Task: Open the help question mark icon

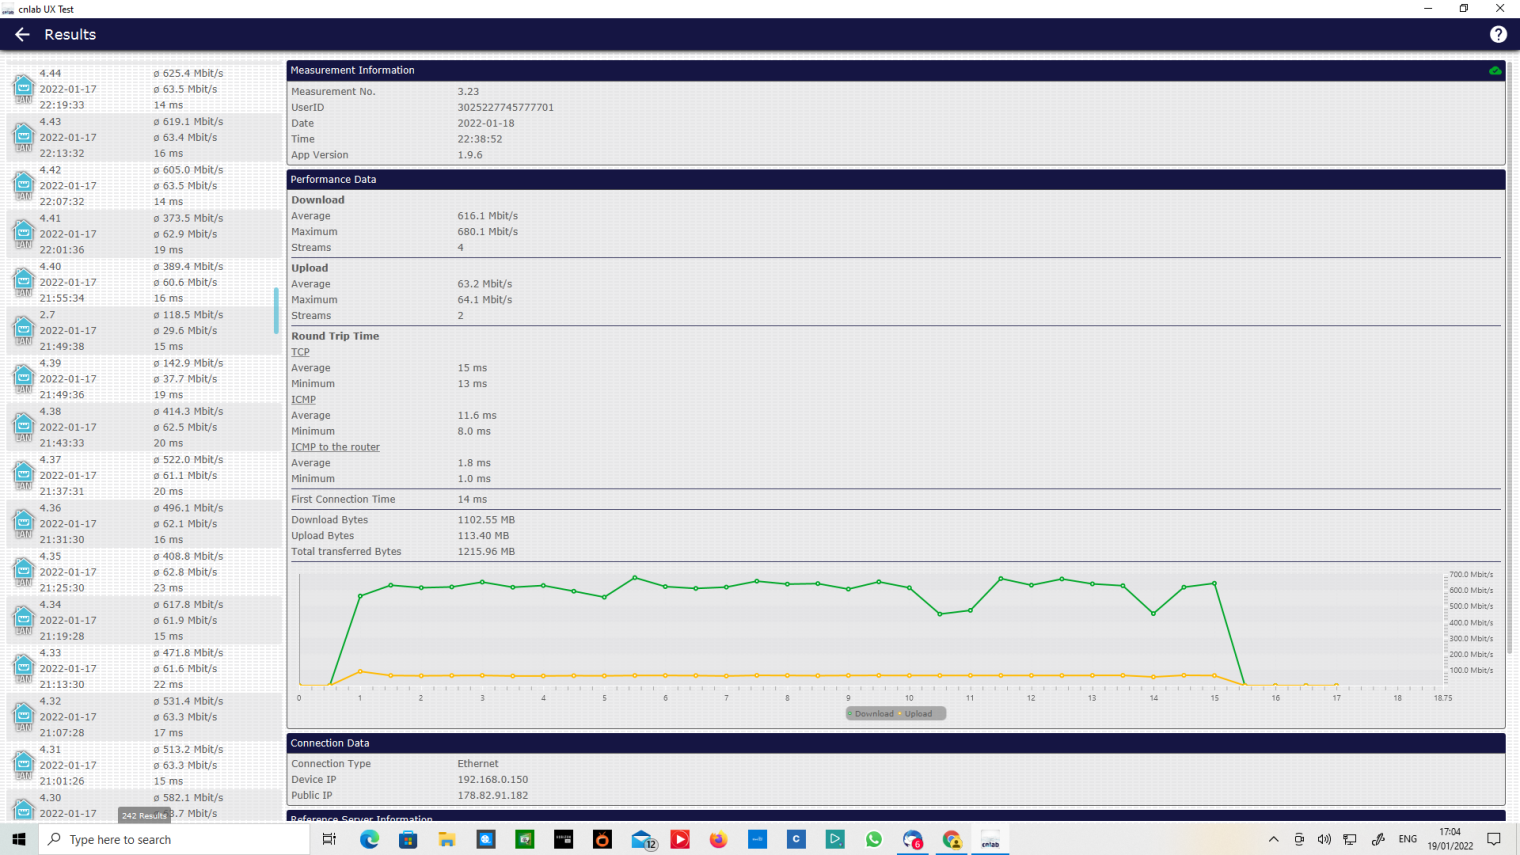Action: [1498, 34]
